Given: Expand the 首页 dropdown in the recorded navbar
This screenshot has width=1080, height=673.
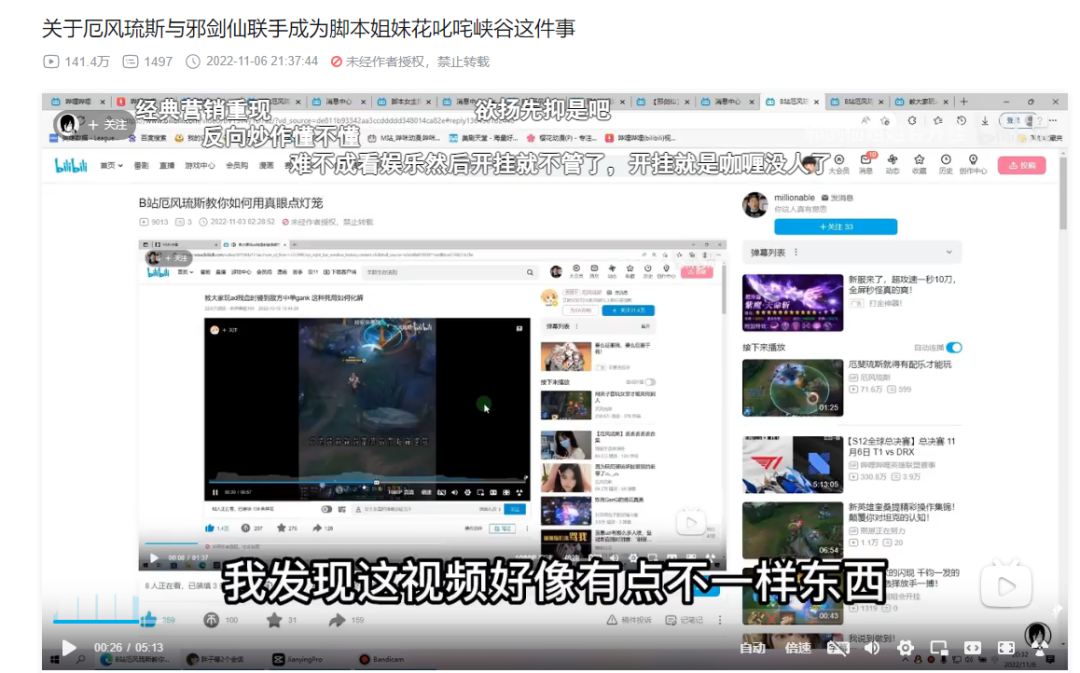Looking at the screenshot, I should click(112, 165).
